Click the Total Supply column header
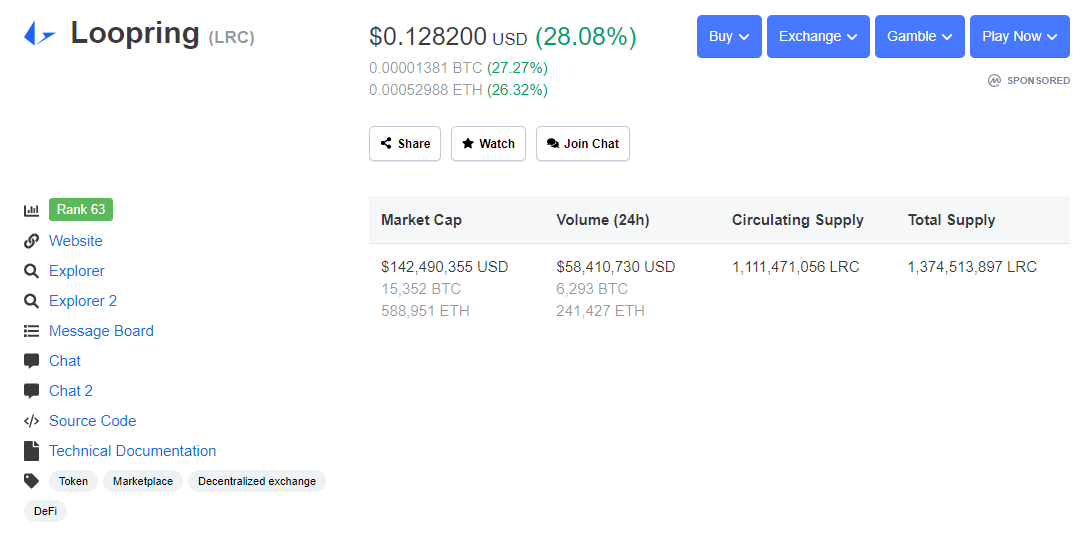 [x=952, y=220]
